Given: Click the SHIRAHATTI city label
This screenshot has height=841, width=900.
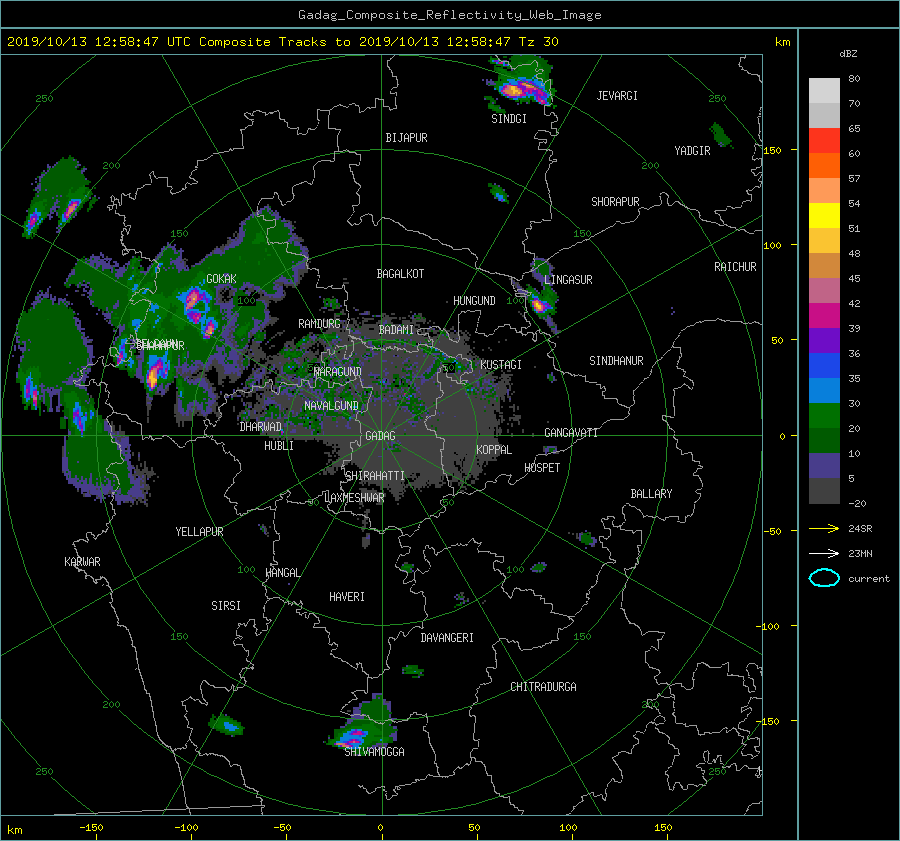Looking at the screenshot, I should (375, 476).
